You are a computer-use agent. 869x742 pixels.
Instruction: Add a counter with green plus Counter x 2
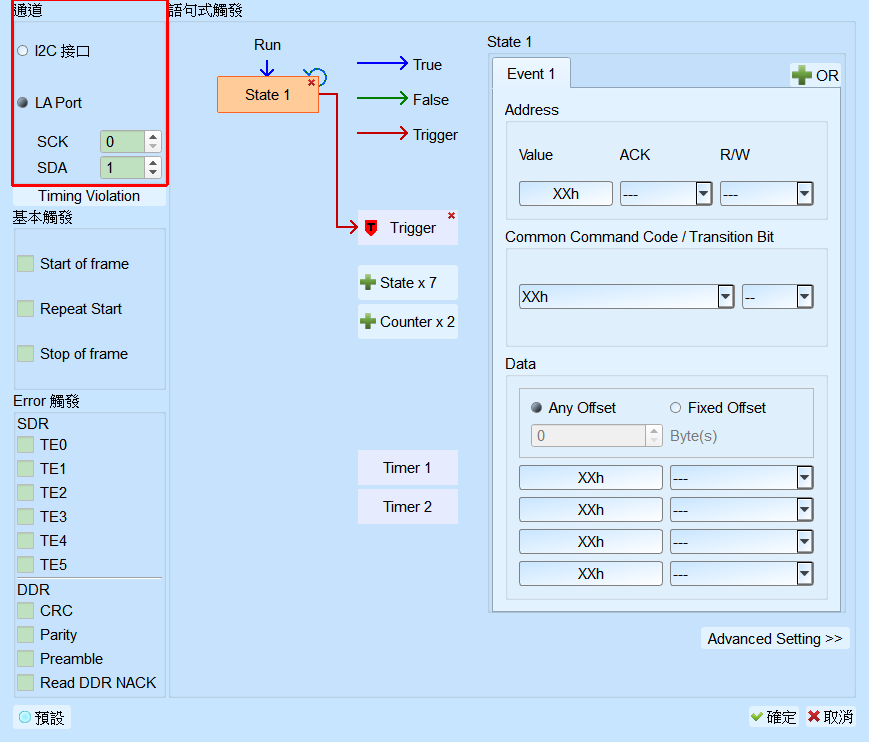[x=408, y=321]
